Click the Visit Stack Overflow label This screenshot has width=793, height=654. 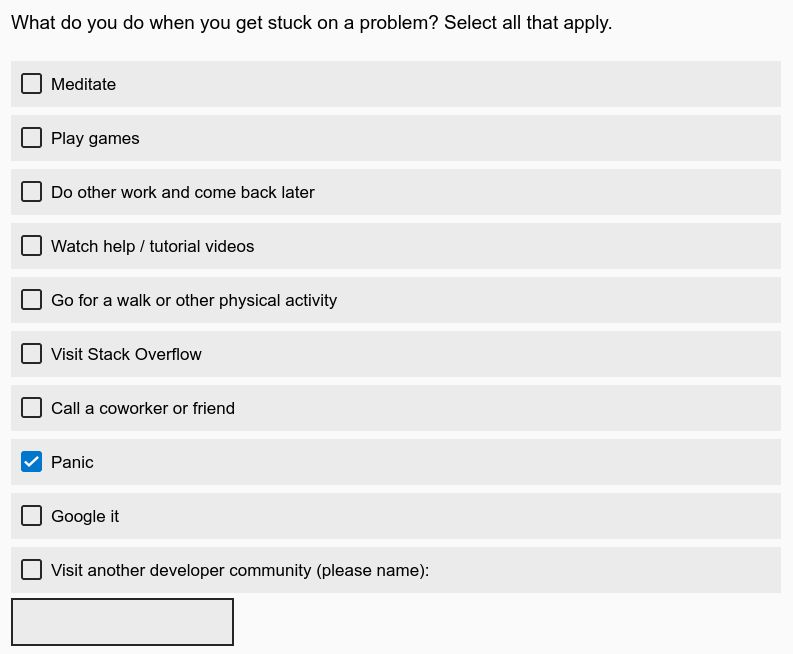[x=126, y=354]
